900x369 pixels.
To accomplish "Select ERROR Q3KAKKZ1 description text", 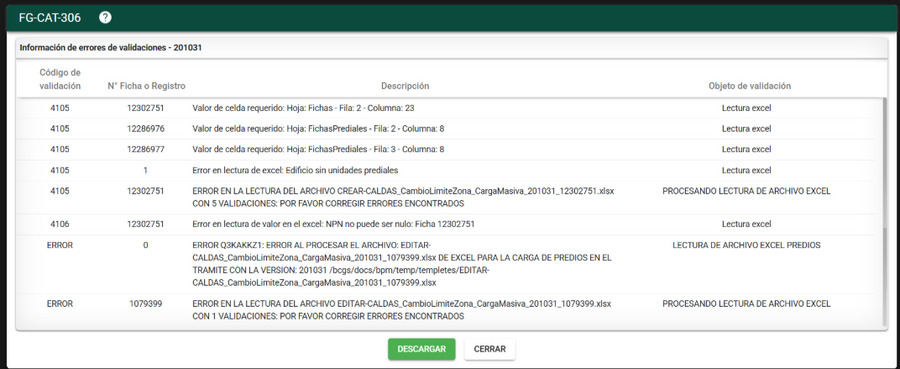I will pos(402,264).
